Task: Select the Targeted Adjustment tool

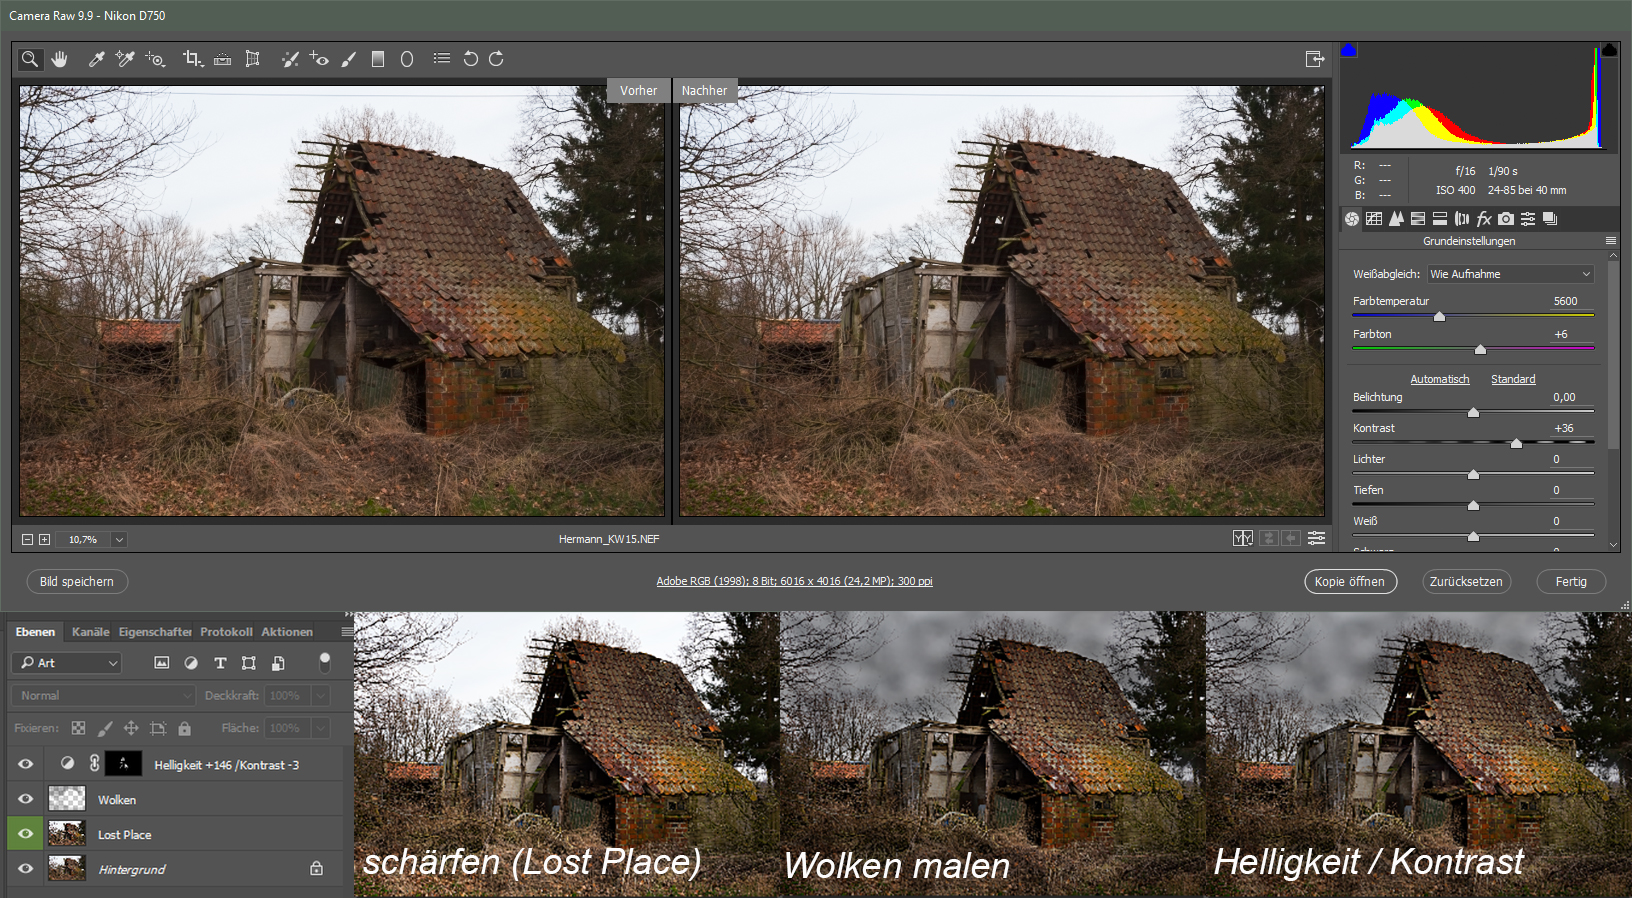Action: pyautogui.click(x=155, y=59)
